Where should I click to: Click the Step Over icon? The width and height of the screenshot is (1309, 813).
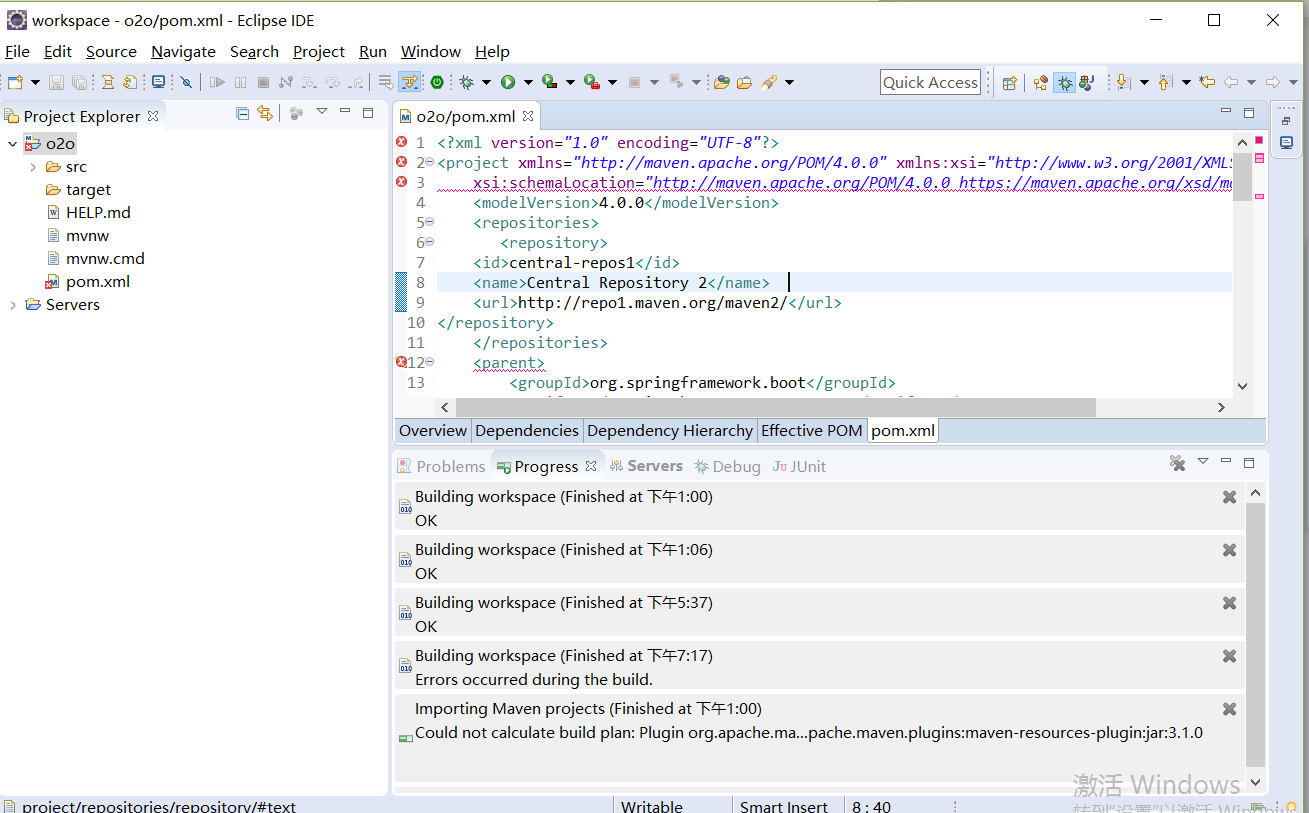click(x=332, y=82)
